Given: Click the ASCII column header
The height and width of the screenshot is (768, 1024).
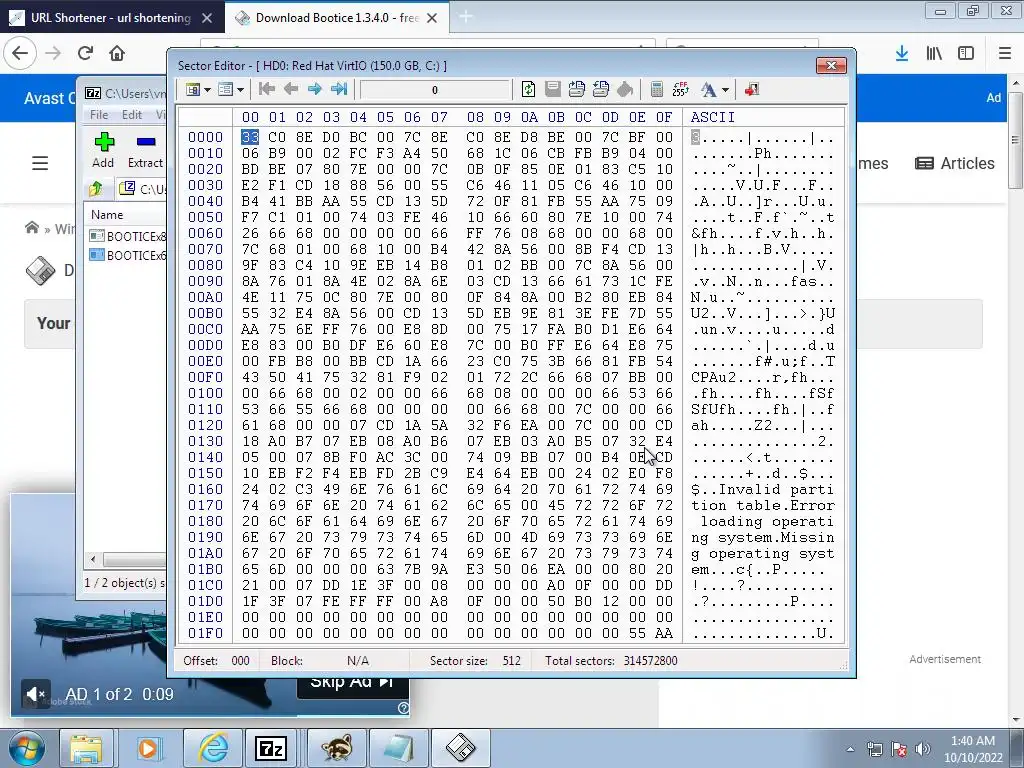Looking at the screenshot, I should (712, 117).
